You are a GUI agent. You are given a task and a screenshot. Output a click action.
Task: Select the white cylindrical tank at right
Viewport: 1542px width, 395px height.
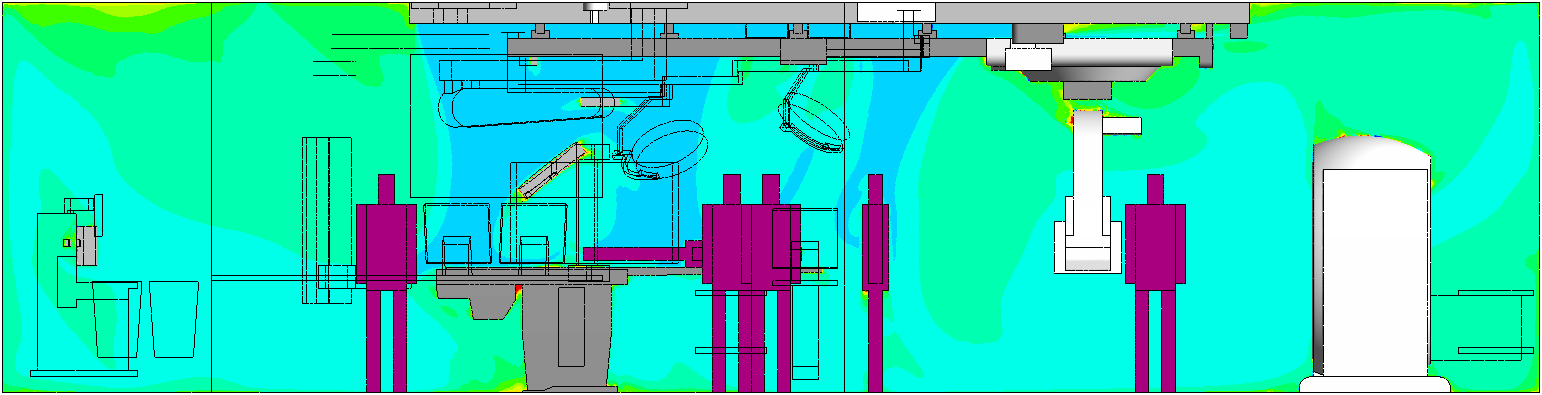click(1375, 265)
